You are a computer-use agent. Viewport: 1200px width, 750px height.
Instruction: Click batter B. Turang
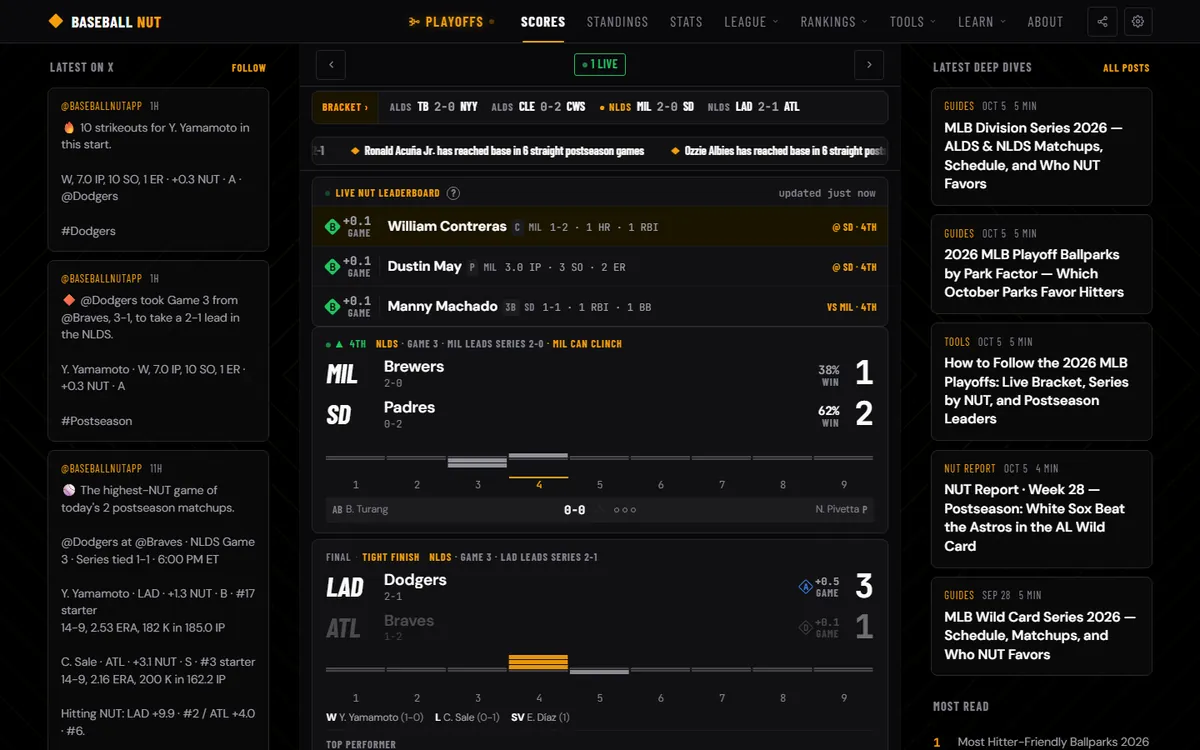point(360,510)
